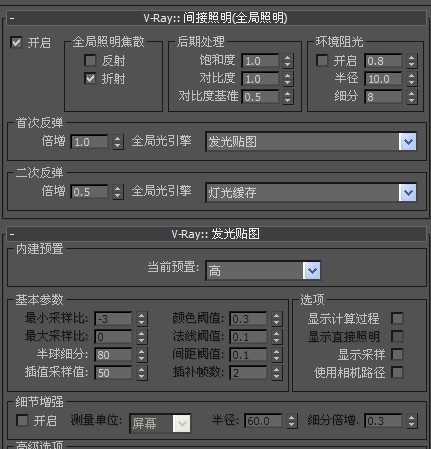Click the 环境阻光 半径 spinner arrows
Screen dimensions: 431x449
tap(412, 79)
